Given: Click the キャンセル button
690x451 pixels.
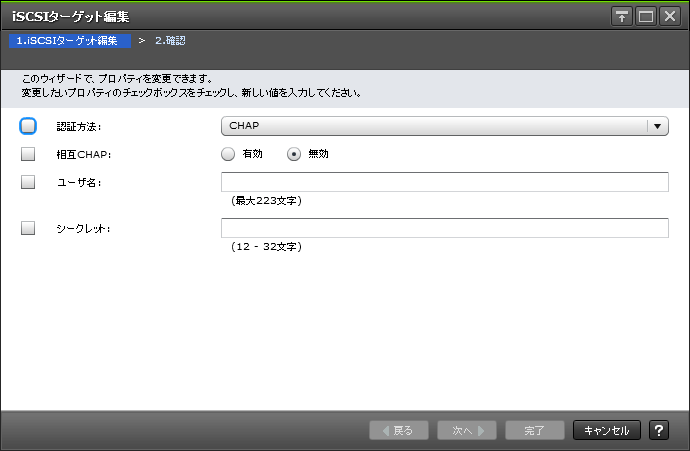Looking at the screenshot, I should tap(607, 430).
